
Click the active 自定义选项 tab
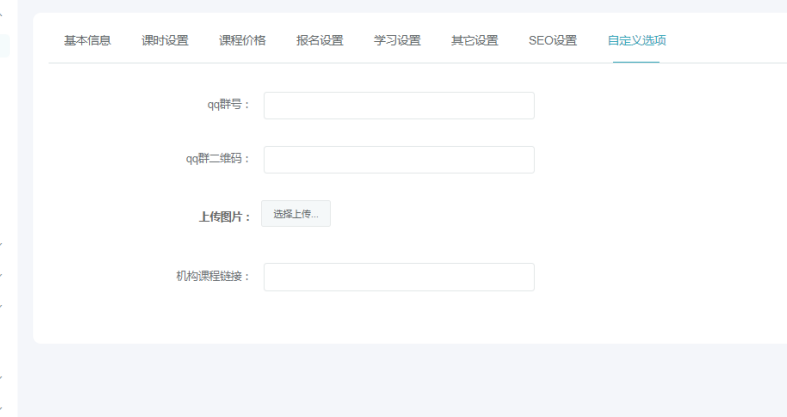(x=636, y=41)
